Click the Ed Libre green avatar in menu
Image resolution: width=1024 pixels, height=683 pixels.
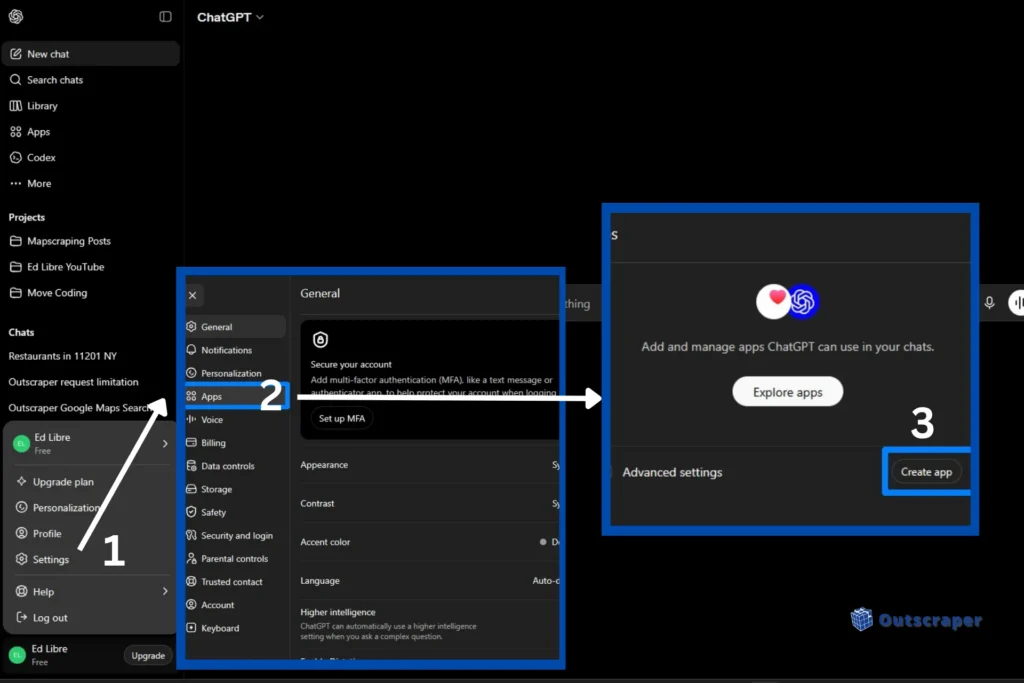[22, 444]
